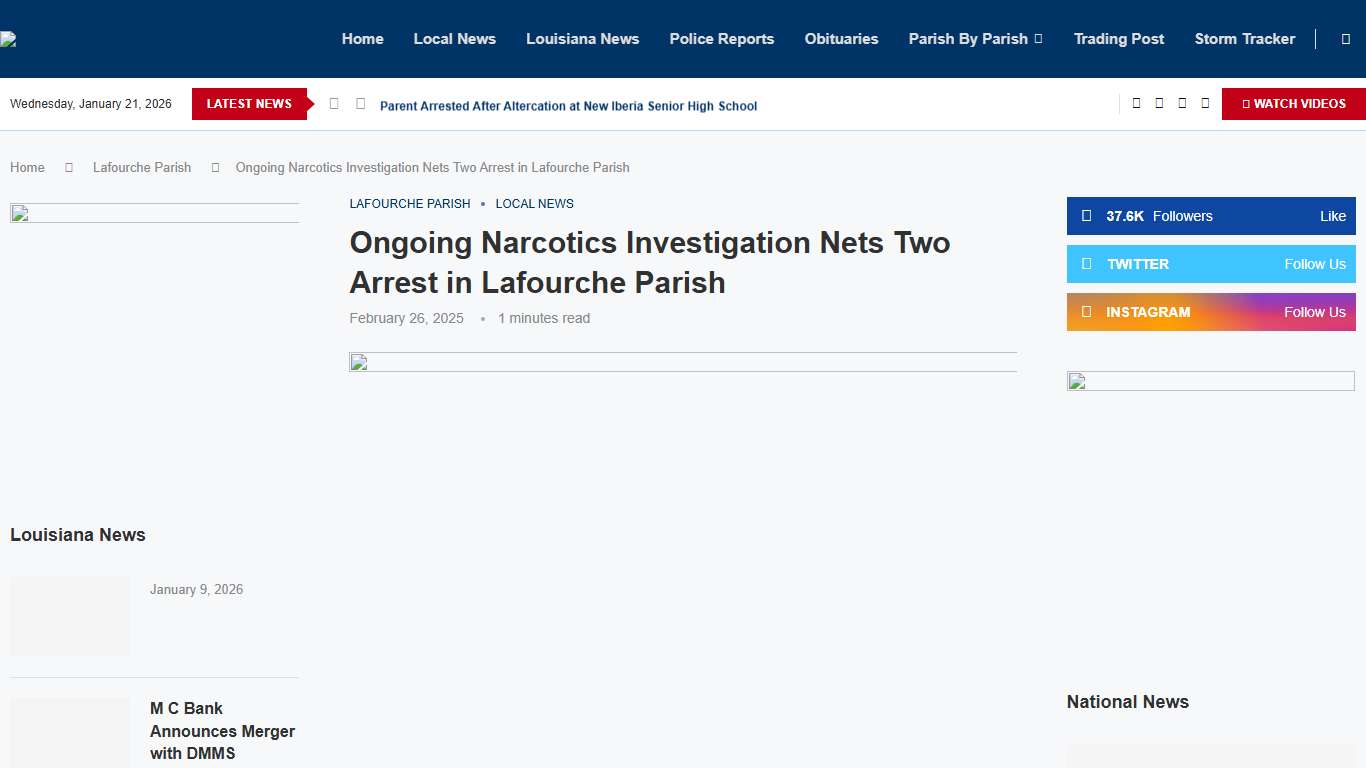Image resolution: width=1366 pixels, height=768 pixels.
Task: Open the site search icon
Action: point(1345,39)
